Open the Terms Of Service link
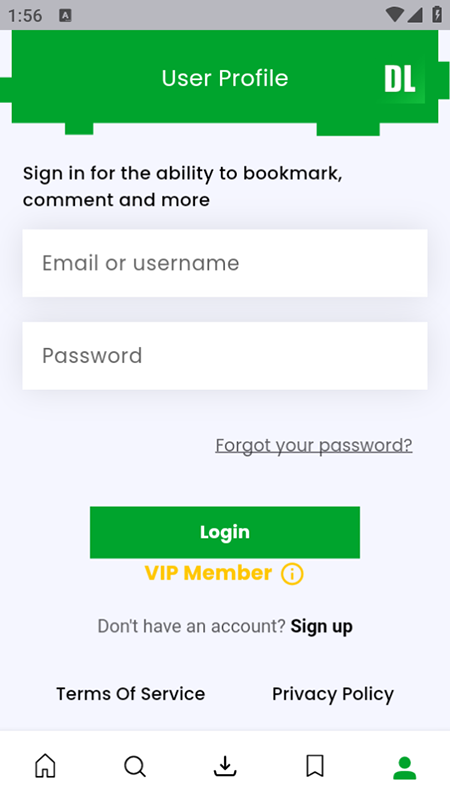450x801 pixels. pos(130,694)
